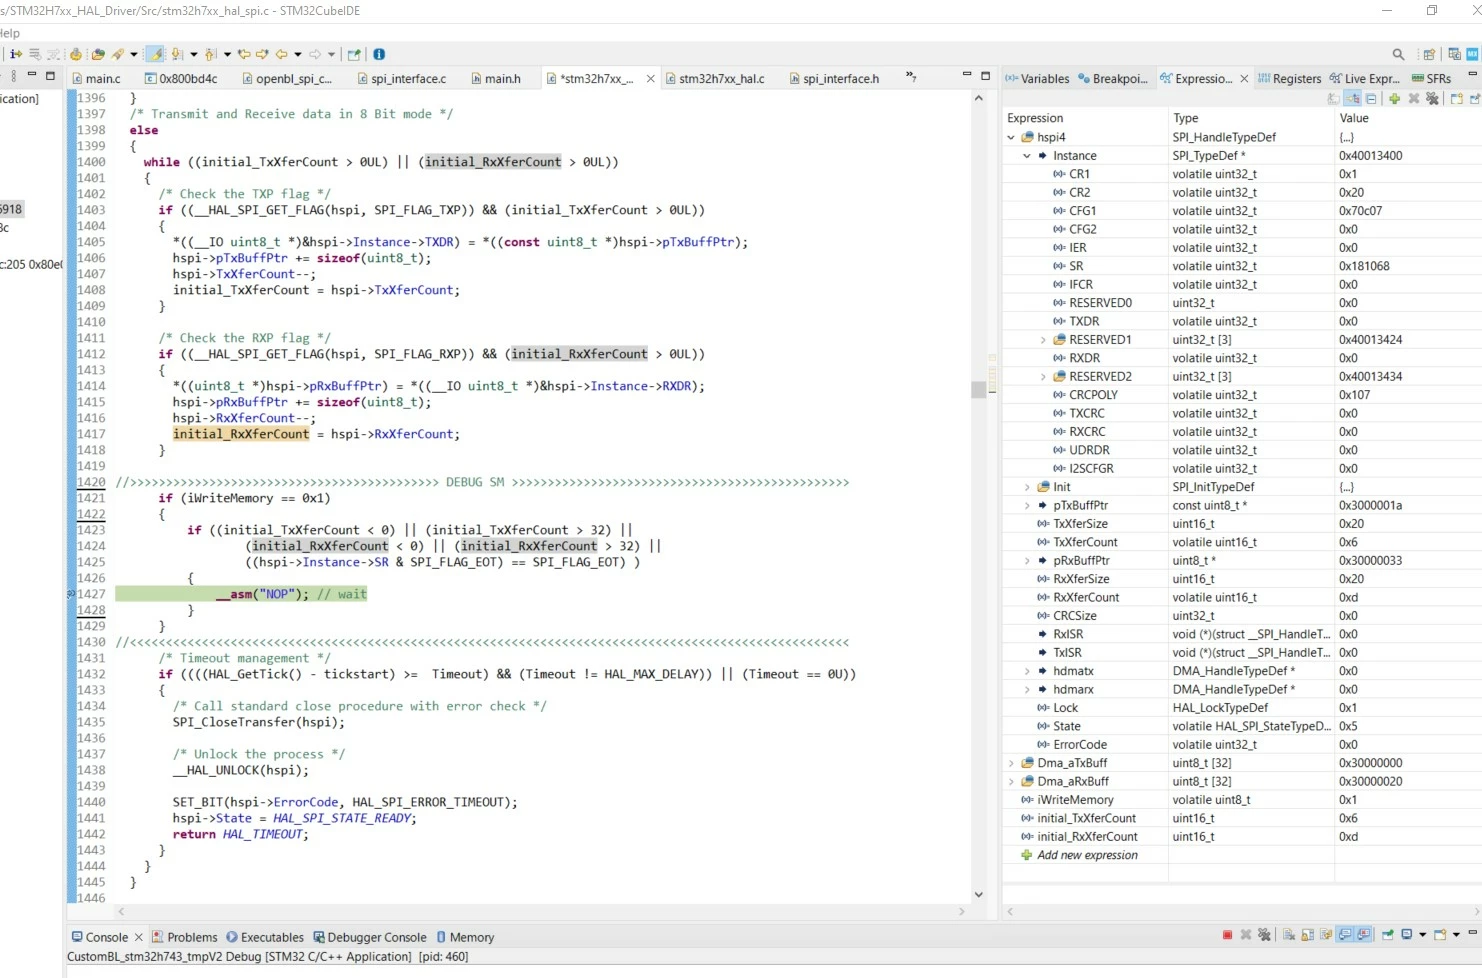1482x978 pixels.
Task: Open the folder task icon in toolbar
Action: tap(98, 54)
